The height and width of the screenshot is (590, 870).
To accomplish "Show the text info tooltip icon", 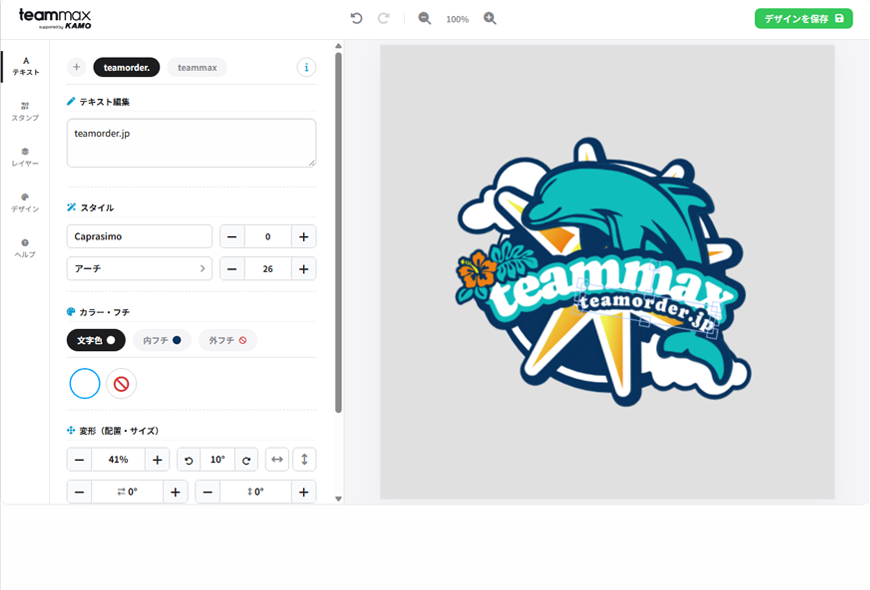I will click(306, 67).
